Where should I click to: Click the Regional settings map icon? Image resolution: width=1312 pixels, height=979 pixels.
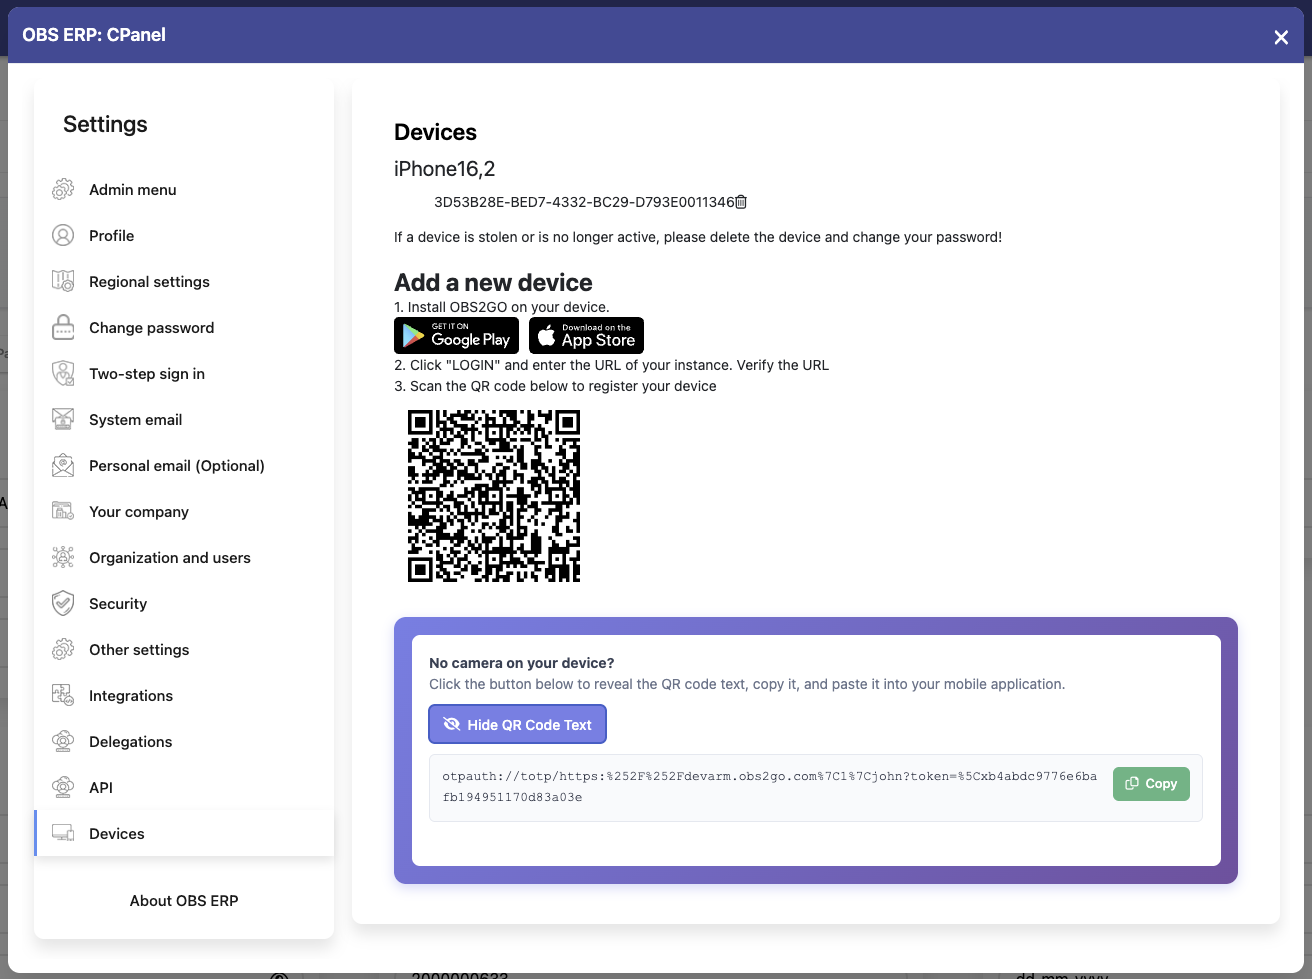pyautogui.click(x=63, y=281)
